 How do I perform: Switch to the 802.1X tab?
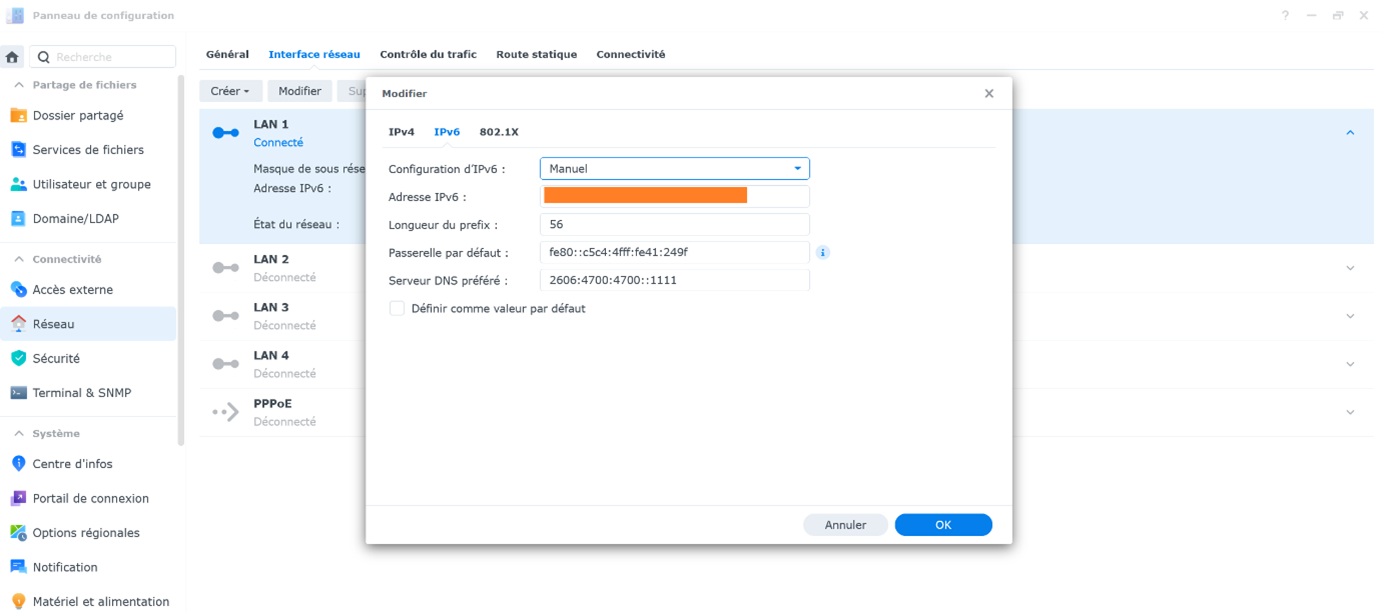[x=498, y=132]
